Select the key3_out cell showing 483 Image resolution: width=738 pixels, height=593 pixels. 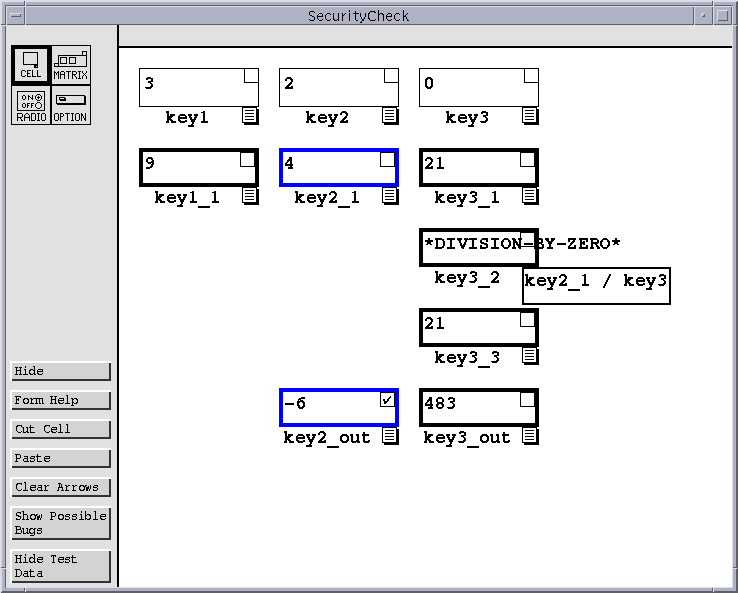coord(470,407)
